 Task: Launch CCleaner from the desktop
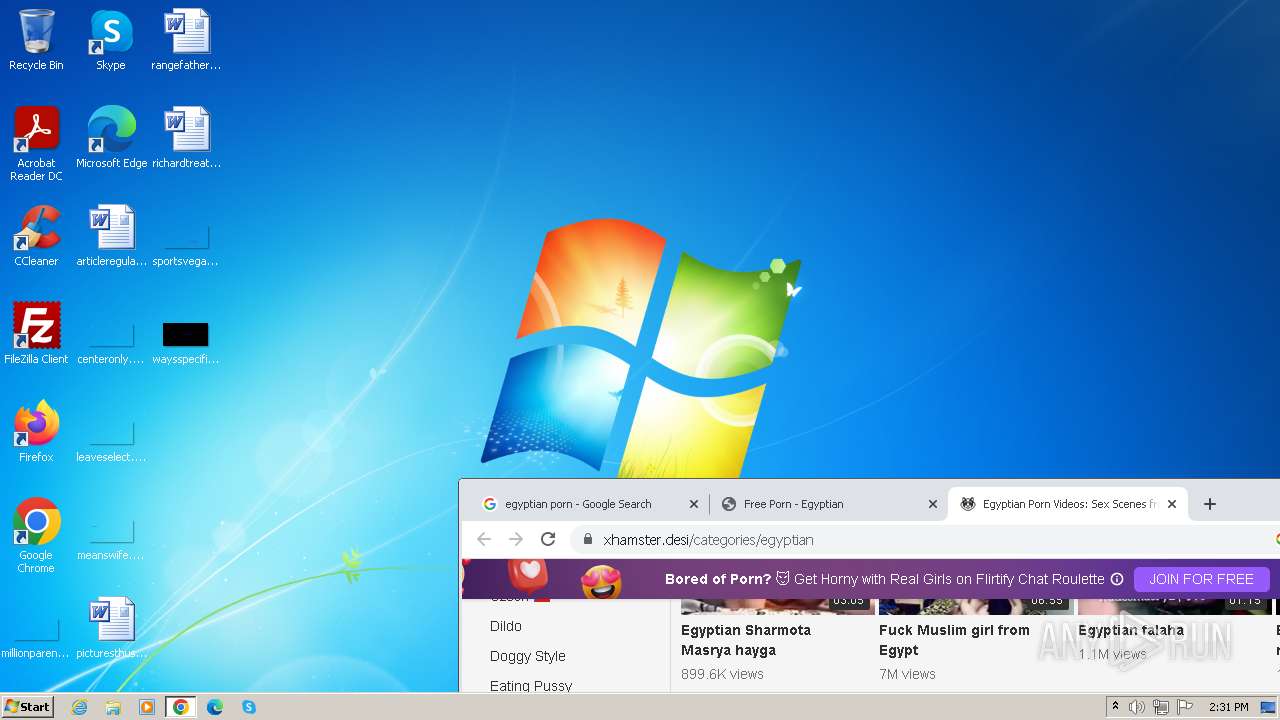click(x=36, y=236)
